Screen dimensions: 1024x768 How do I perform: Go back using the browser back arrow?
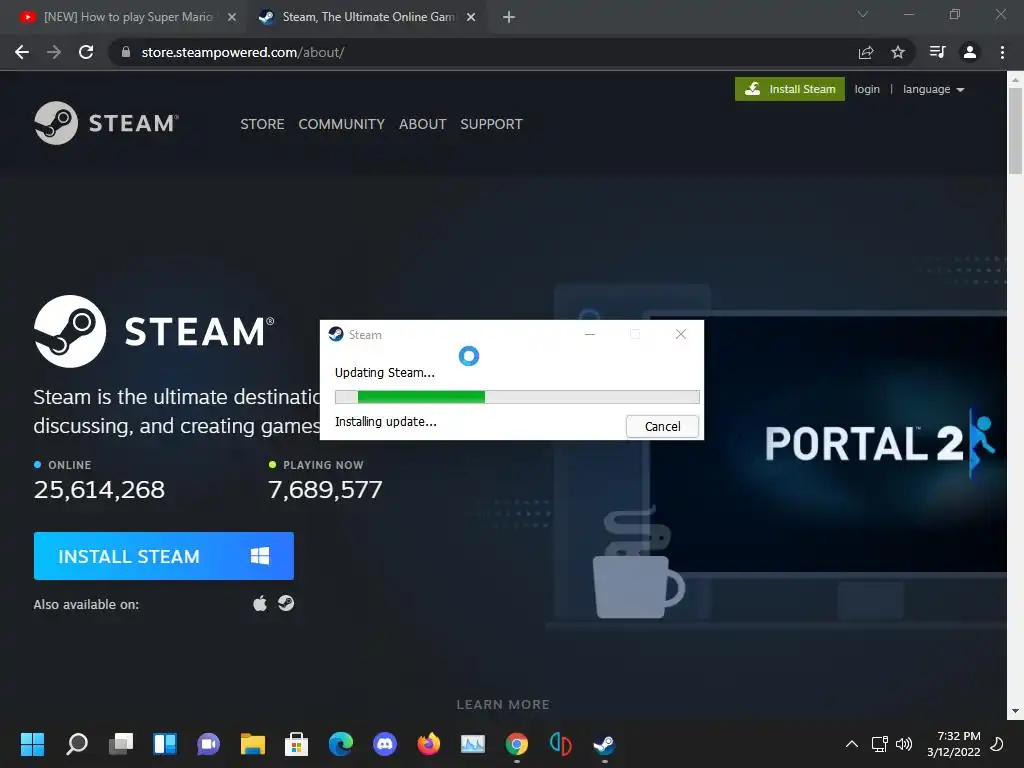(22, 52)
